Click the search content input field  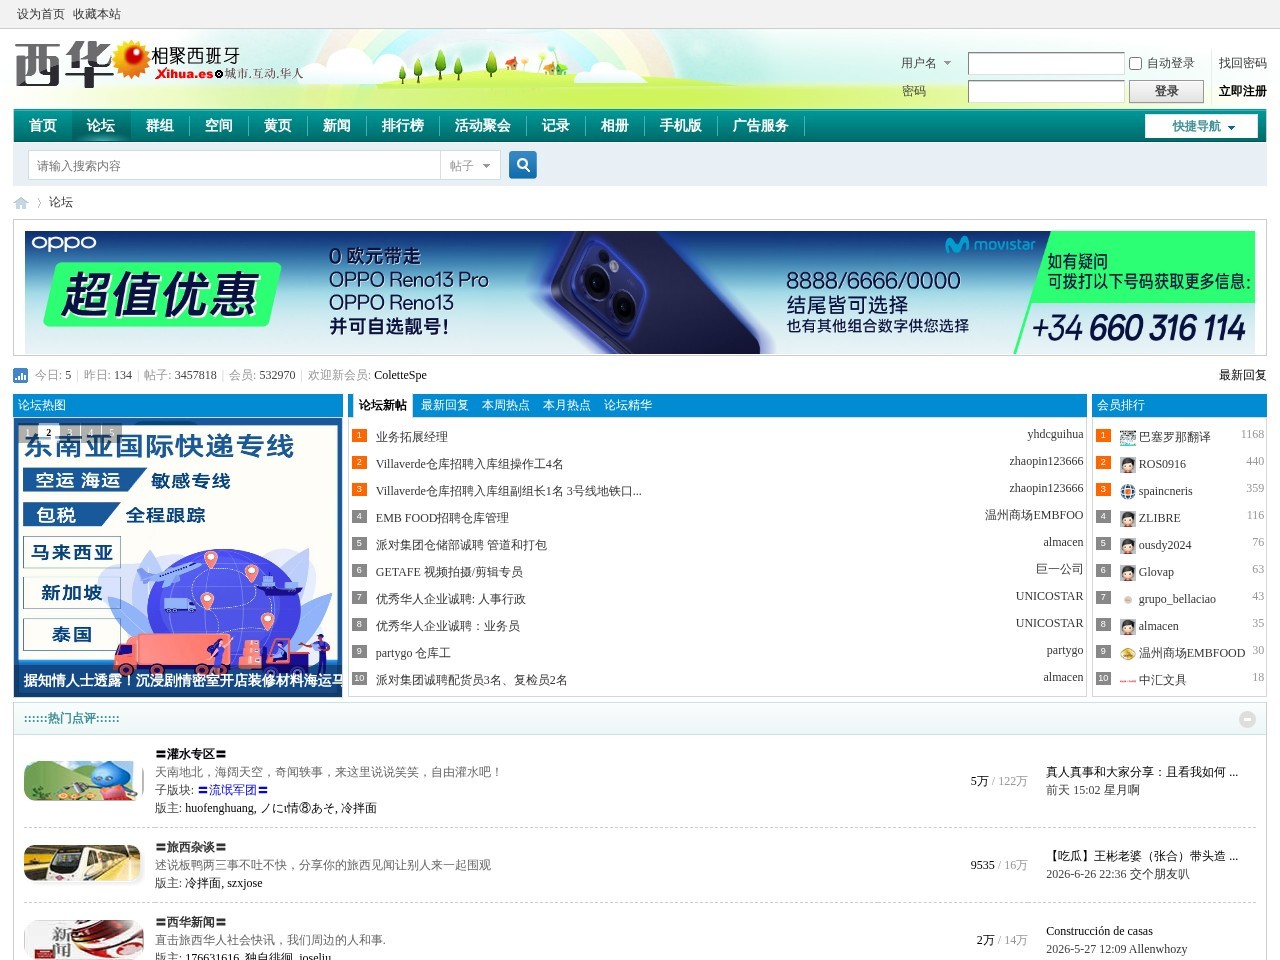234,166
